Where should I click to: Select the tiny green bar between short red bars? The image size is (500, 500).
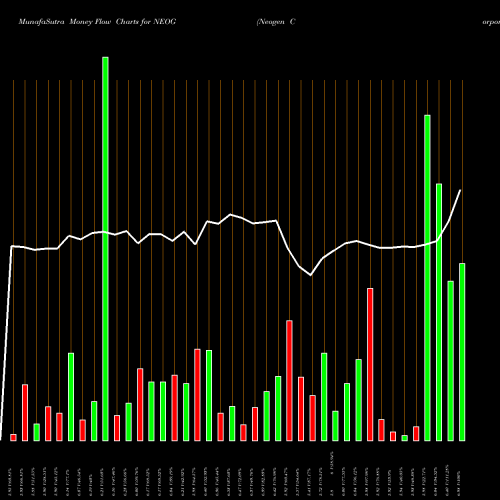[x=404, y=438]
